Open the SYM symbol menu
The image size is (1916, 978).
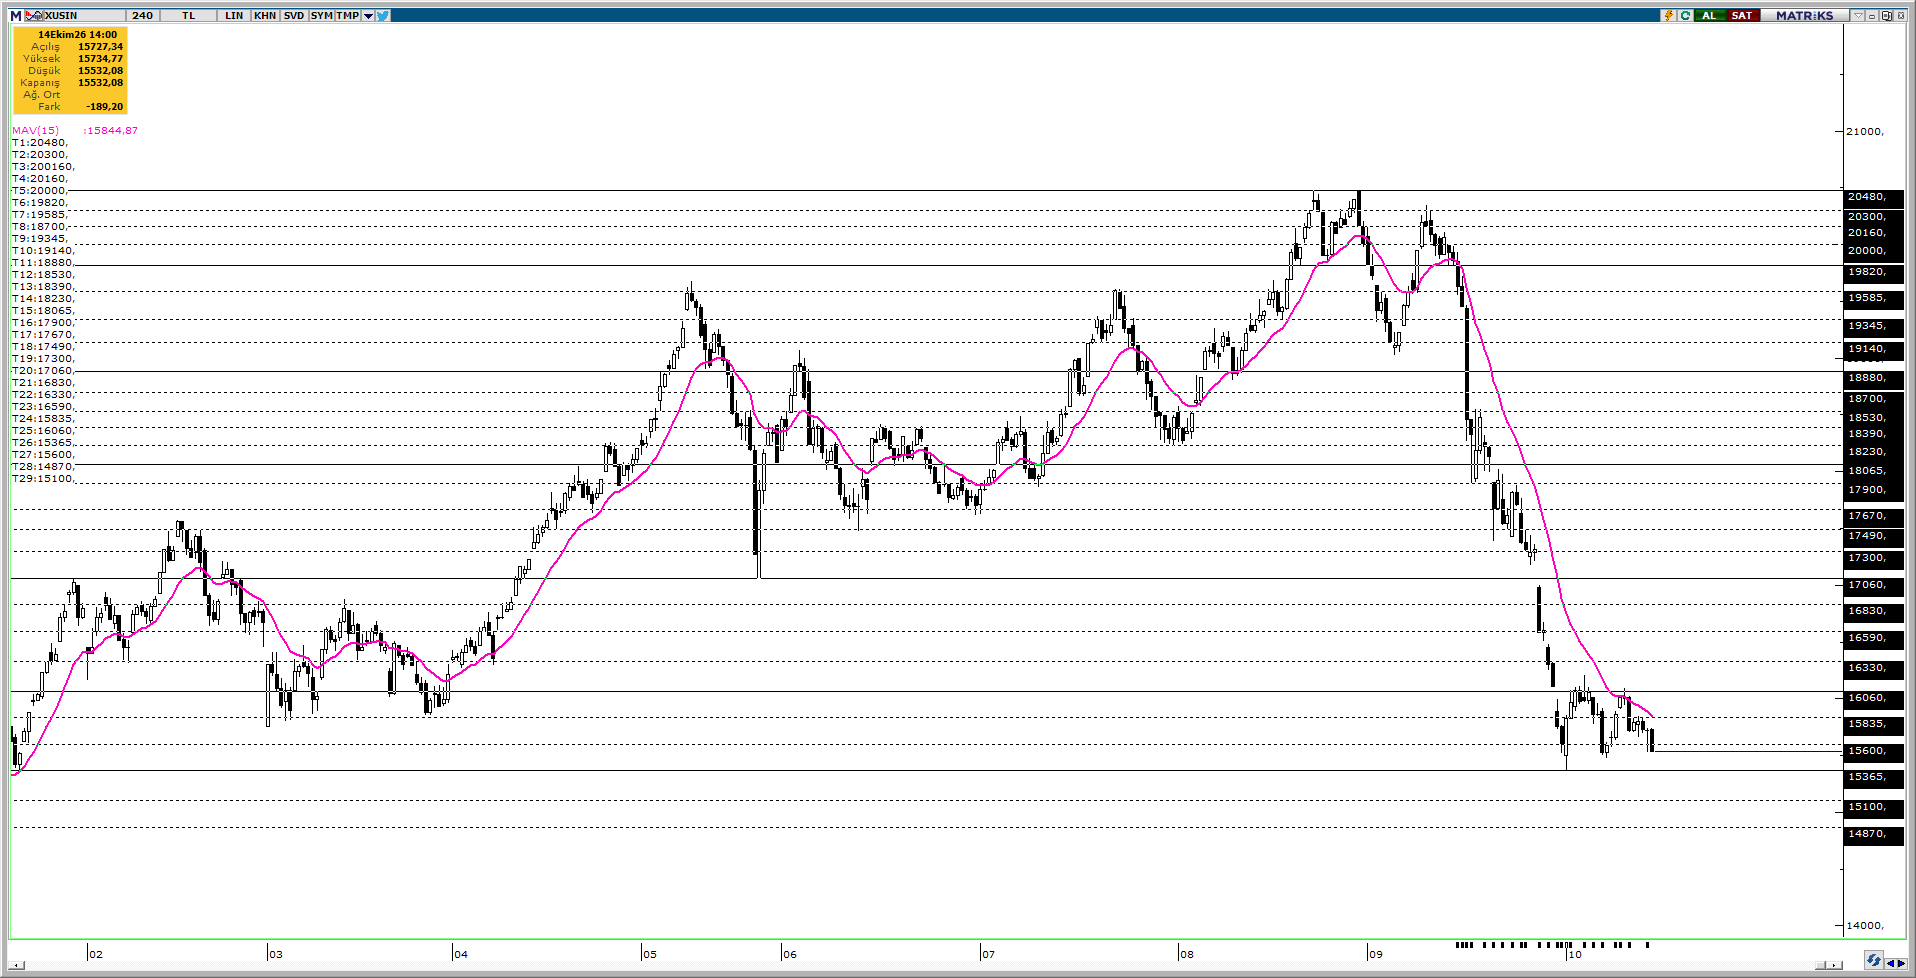[322, 16]
